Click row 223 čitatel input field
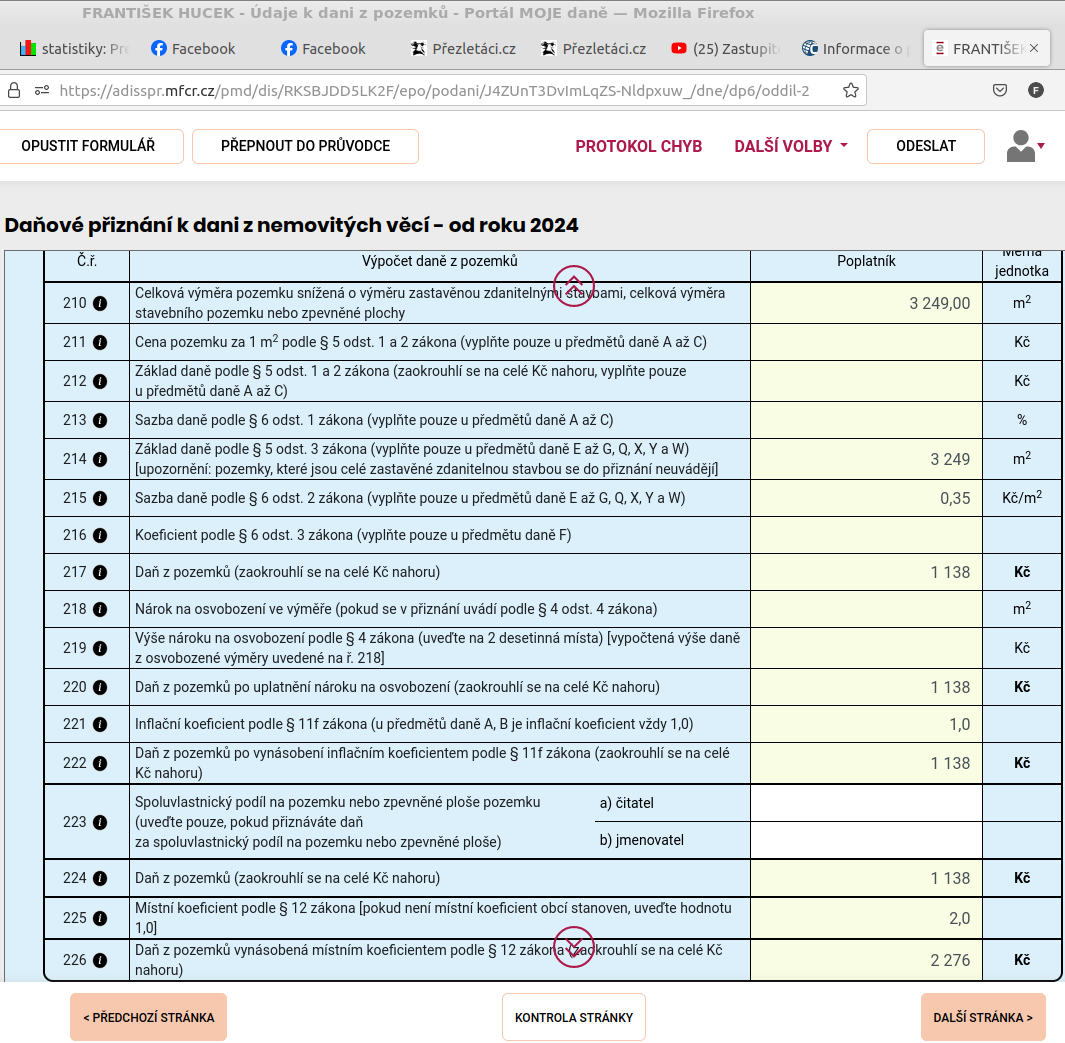The width and height of the screenshot is (1065, 1043). click(866, 803)
